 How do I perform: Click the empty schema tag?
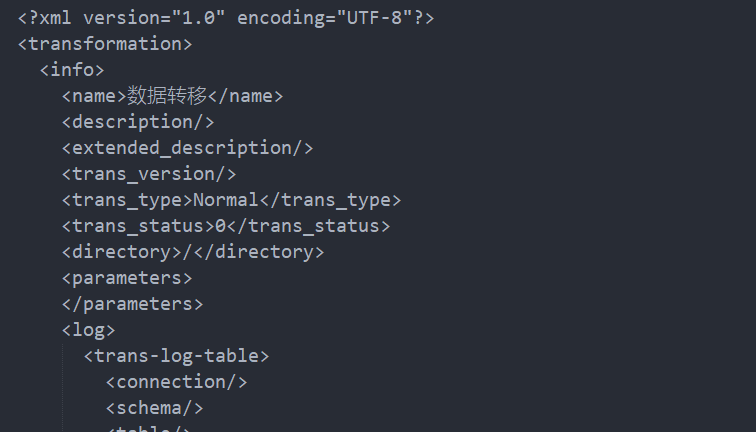point(154,408)
